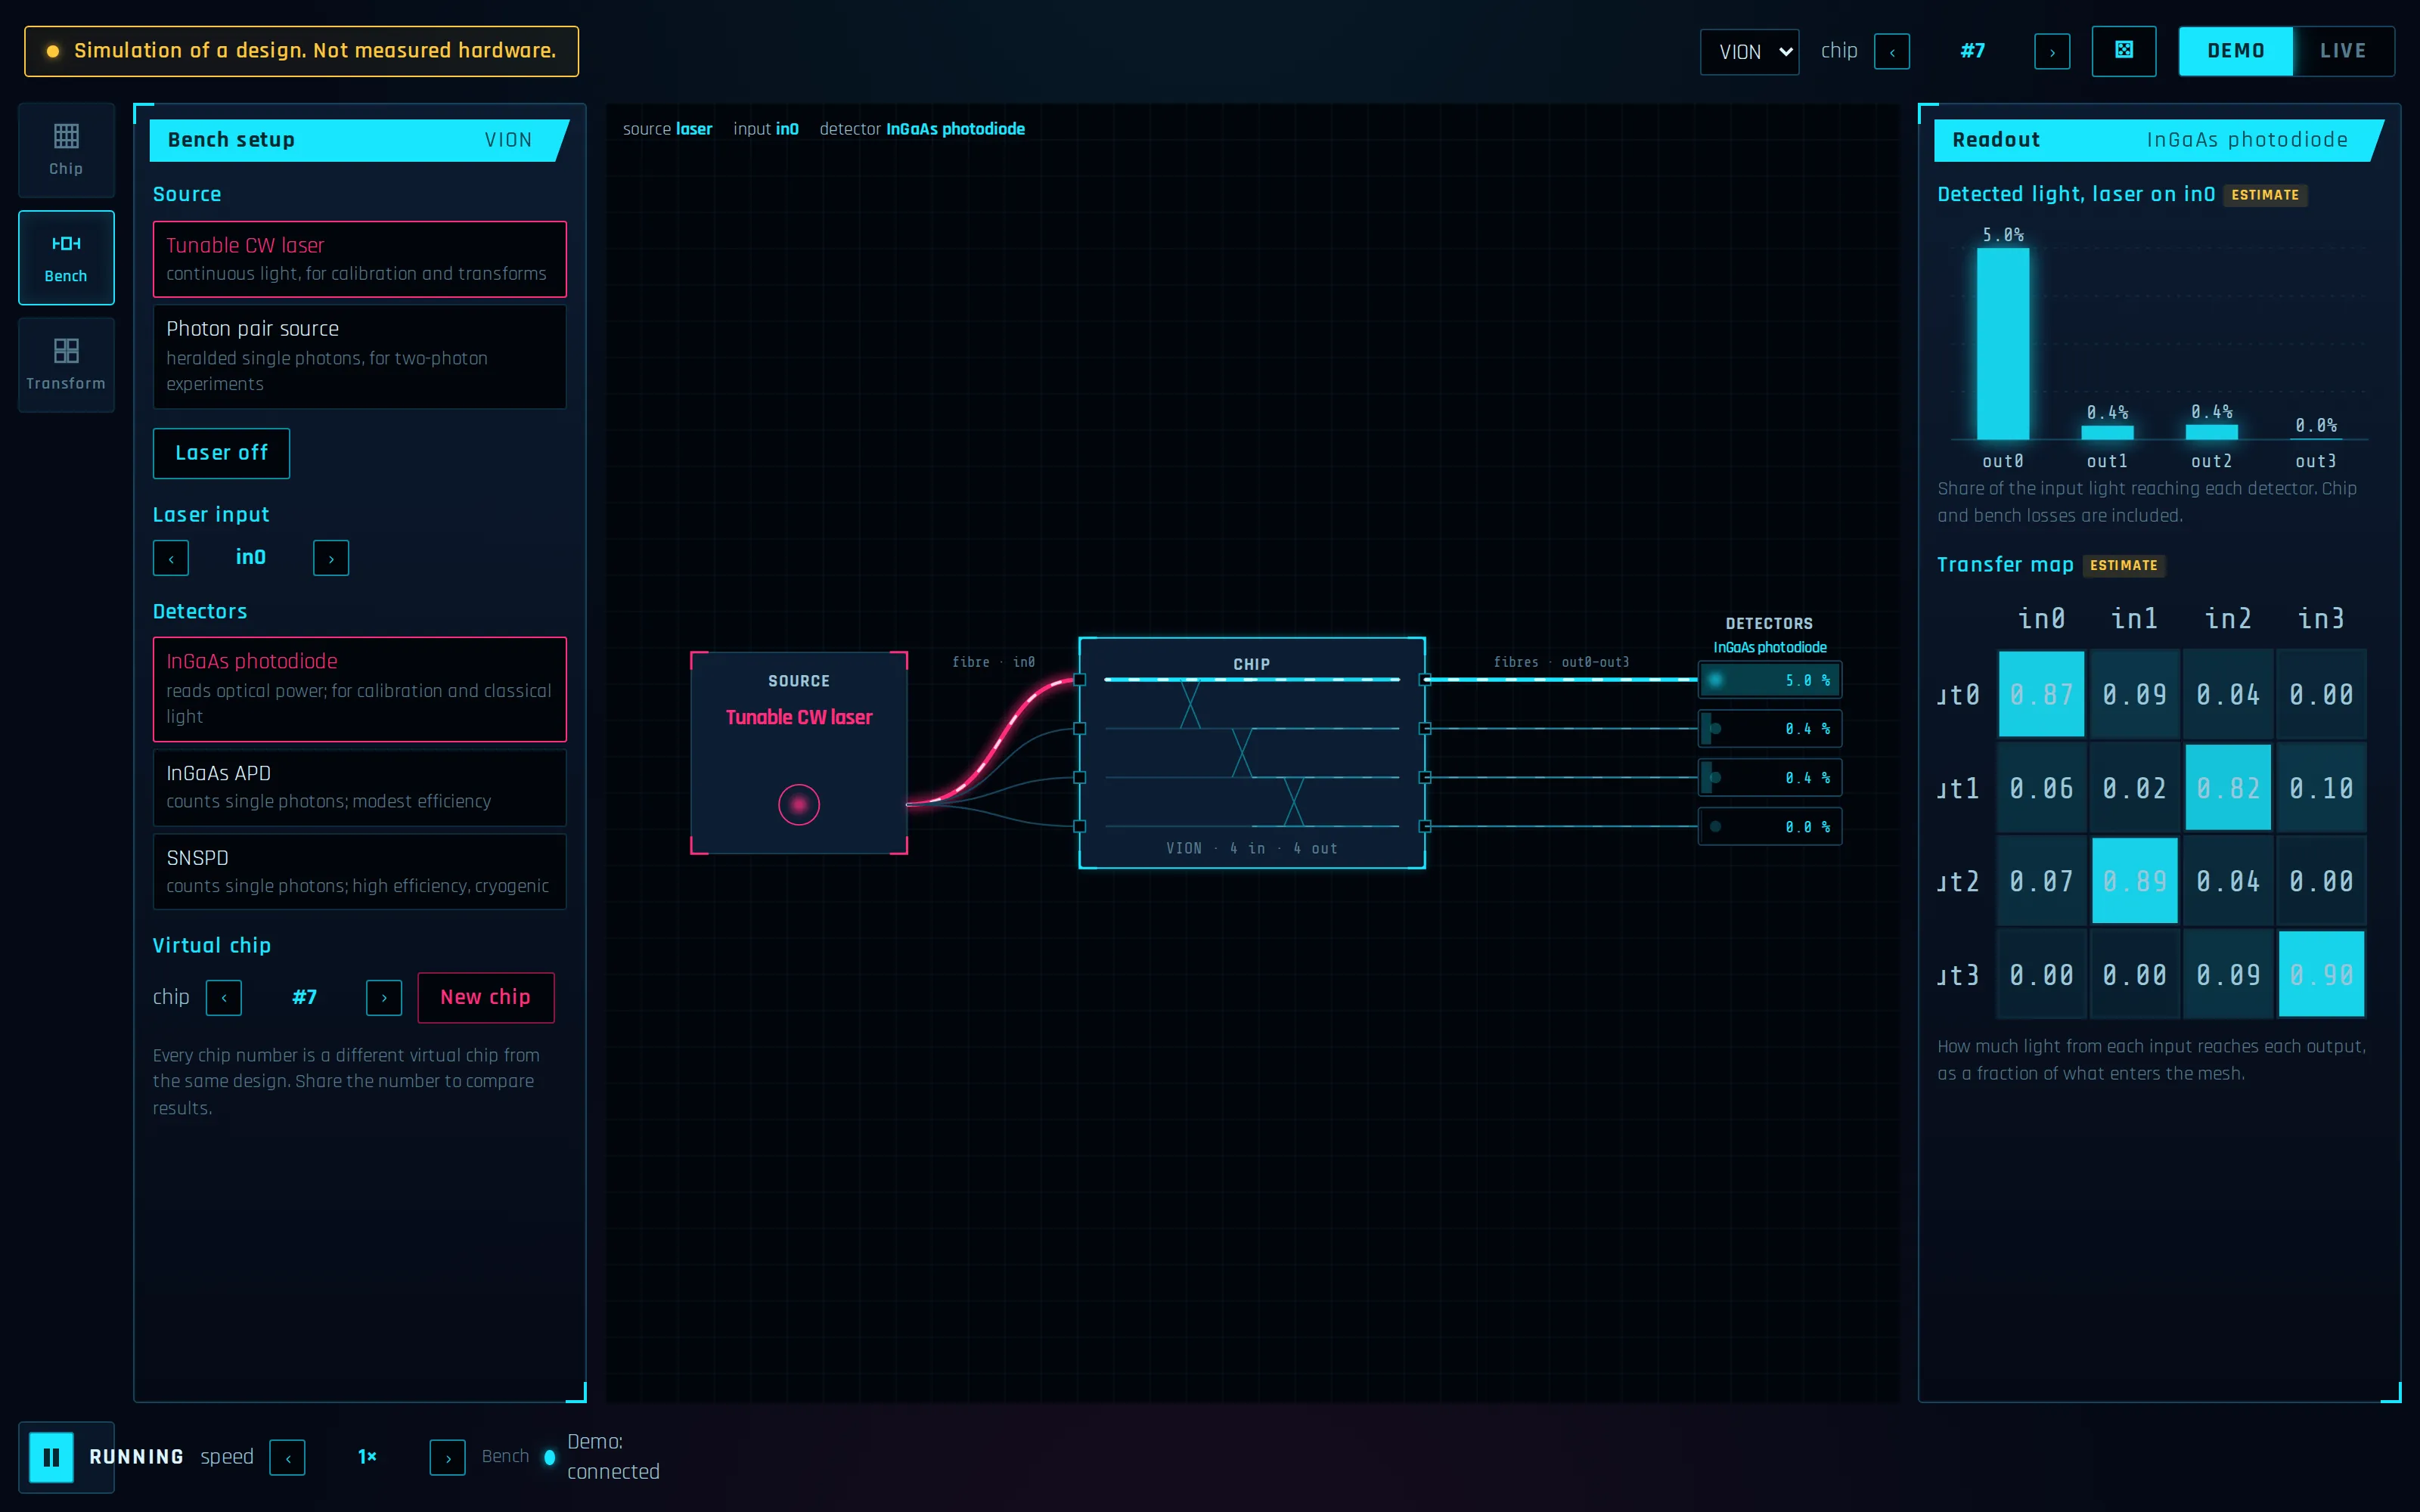
Task: Go to previous chip in top bar
Action: pyautogui.click(x=1892, y=52)
